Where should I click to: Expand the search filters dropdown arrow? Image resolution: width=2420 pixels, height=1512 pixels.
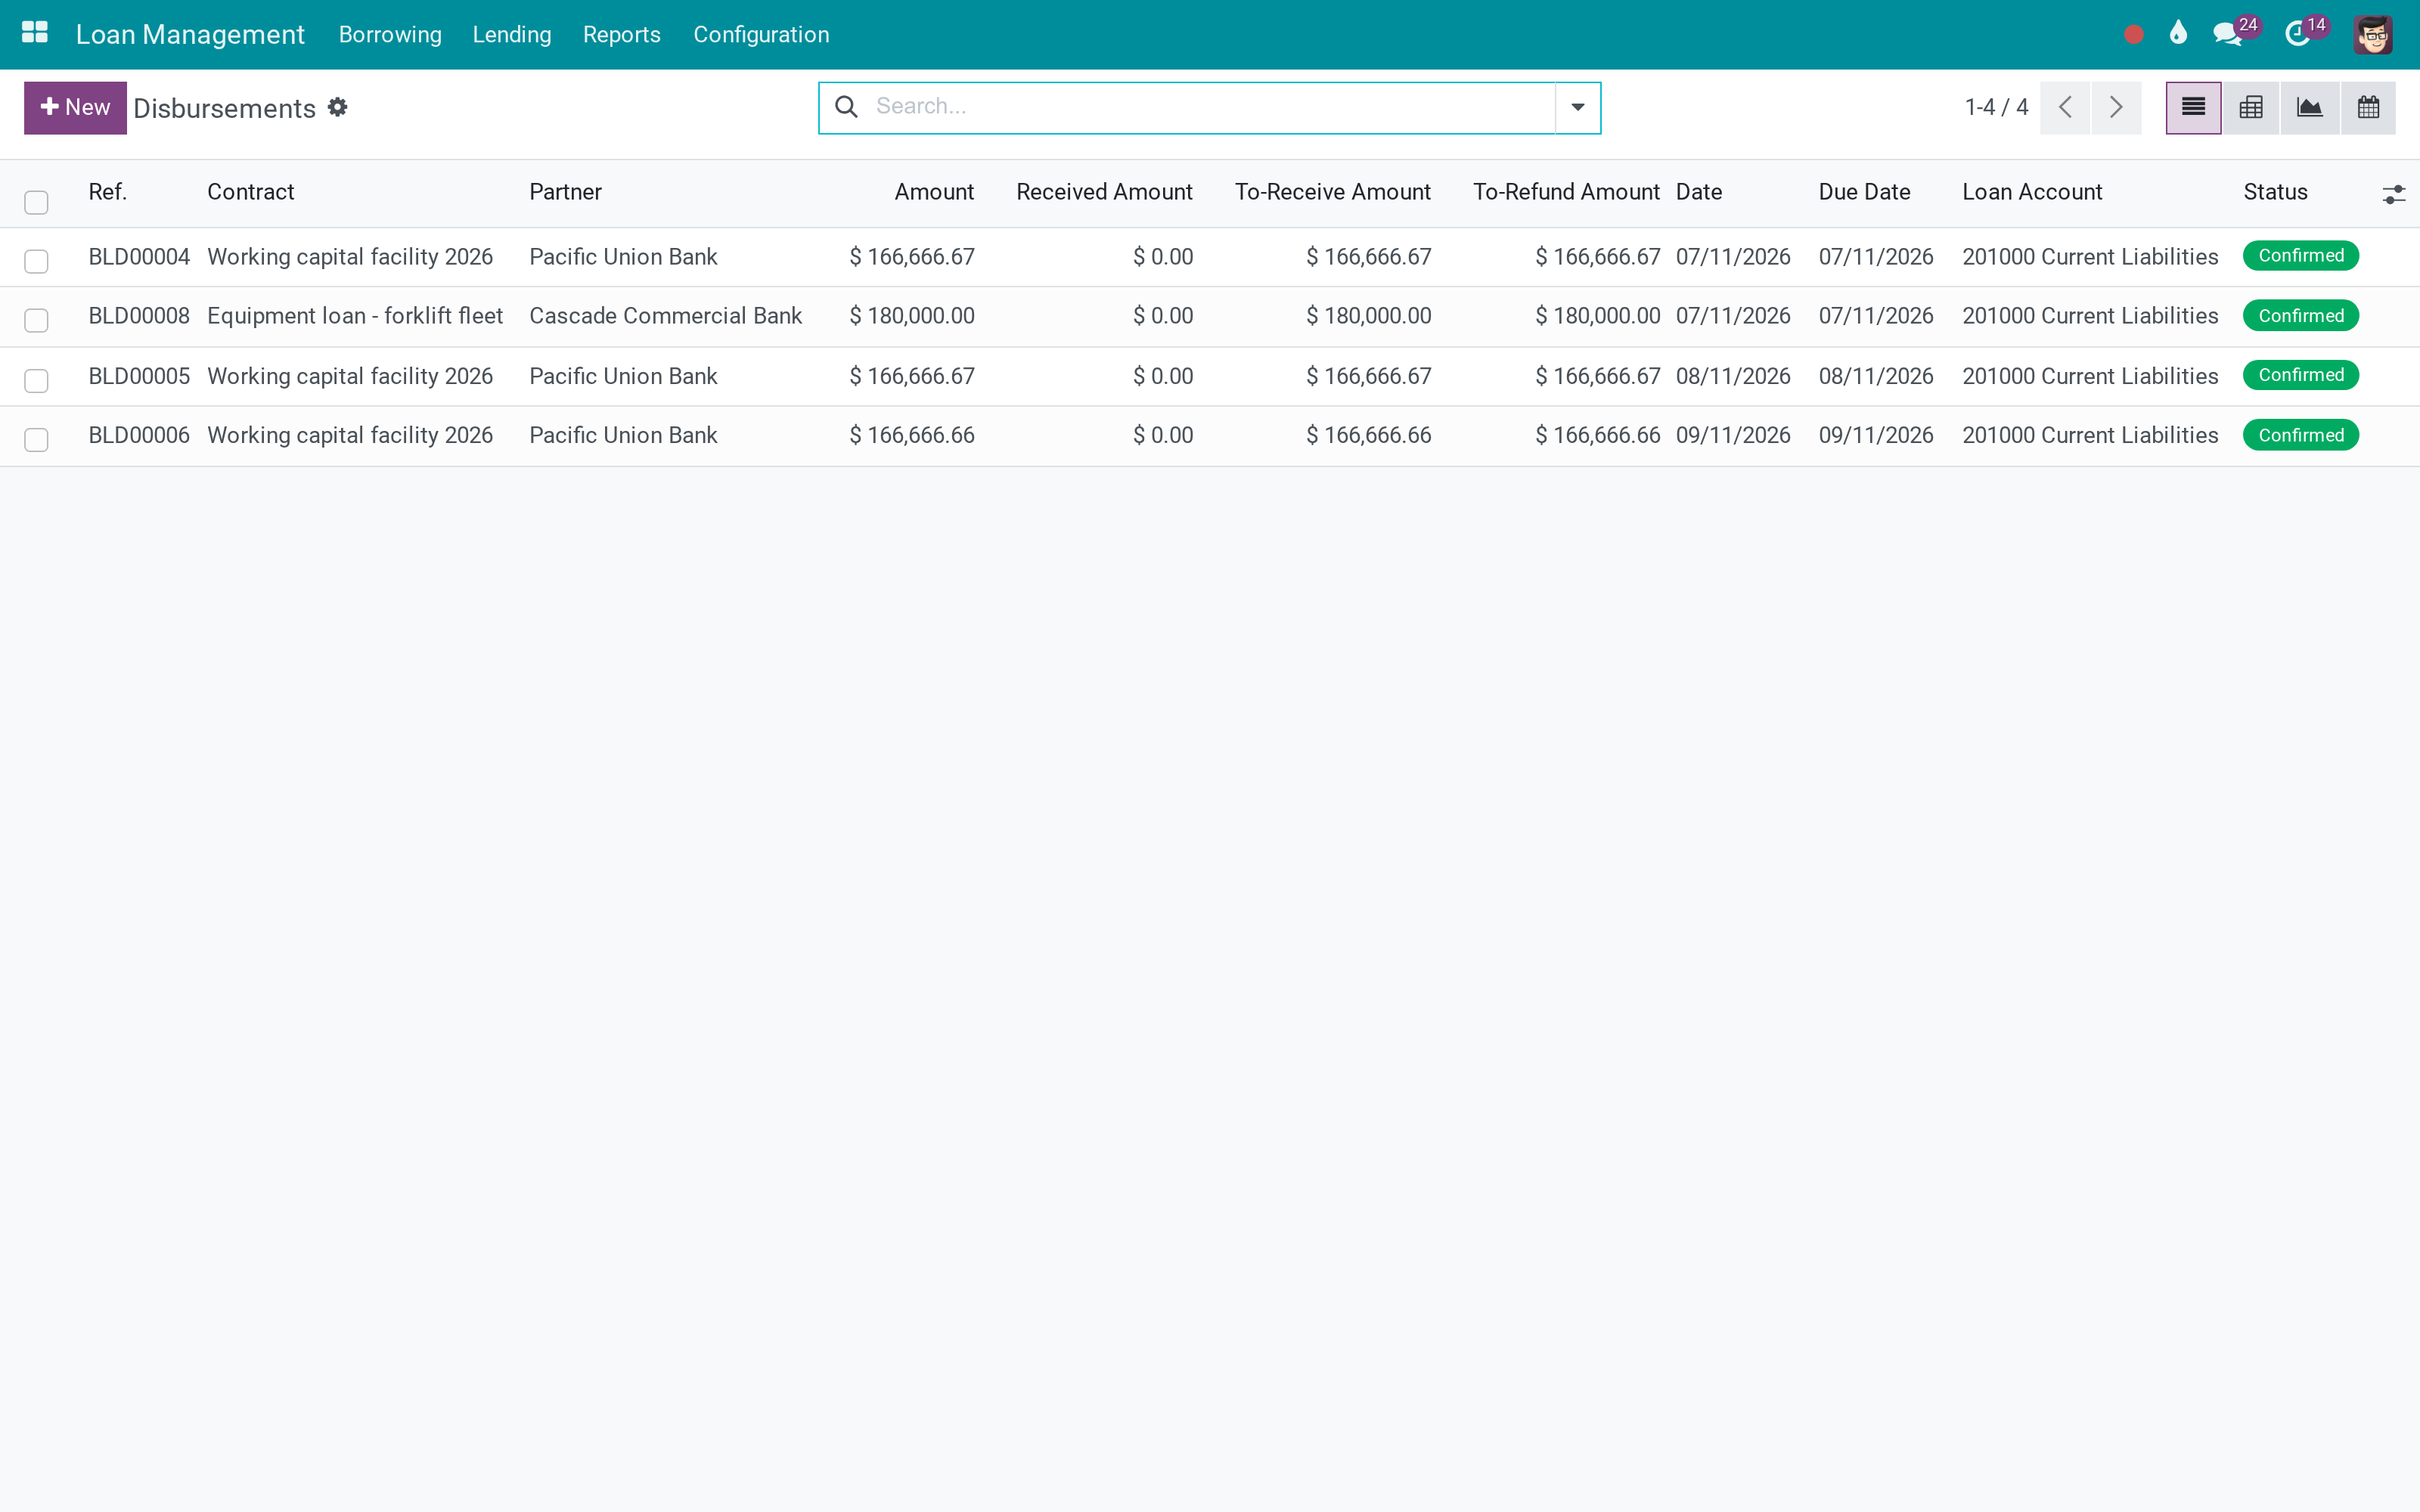(1577, 108)
